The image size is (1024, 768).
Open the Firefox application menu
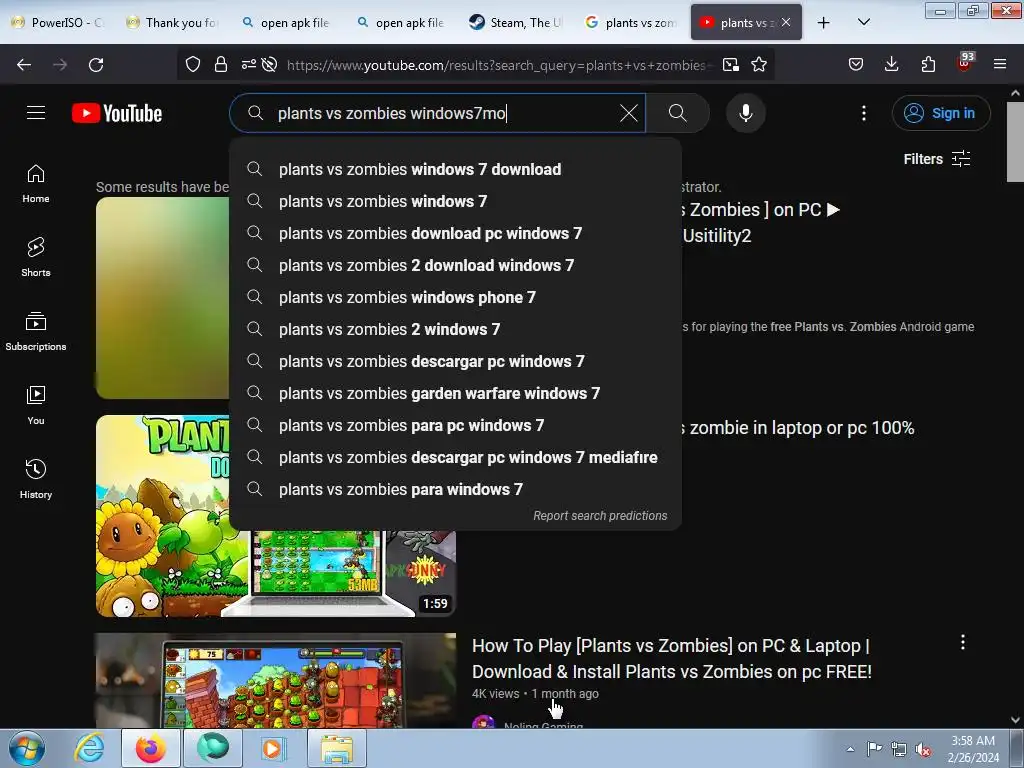coord(1000,64)
